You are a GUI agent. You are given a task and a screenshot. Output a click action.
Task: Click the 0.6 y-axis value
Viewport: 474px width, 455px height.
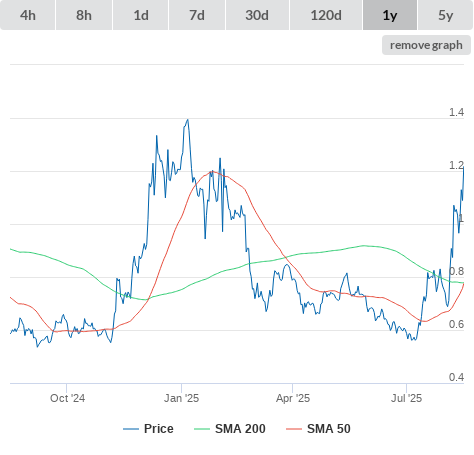(456, 324)
